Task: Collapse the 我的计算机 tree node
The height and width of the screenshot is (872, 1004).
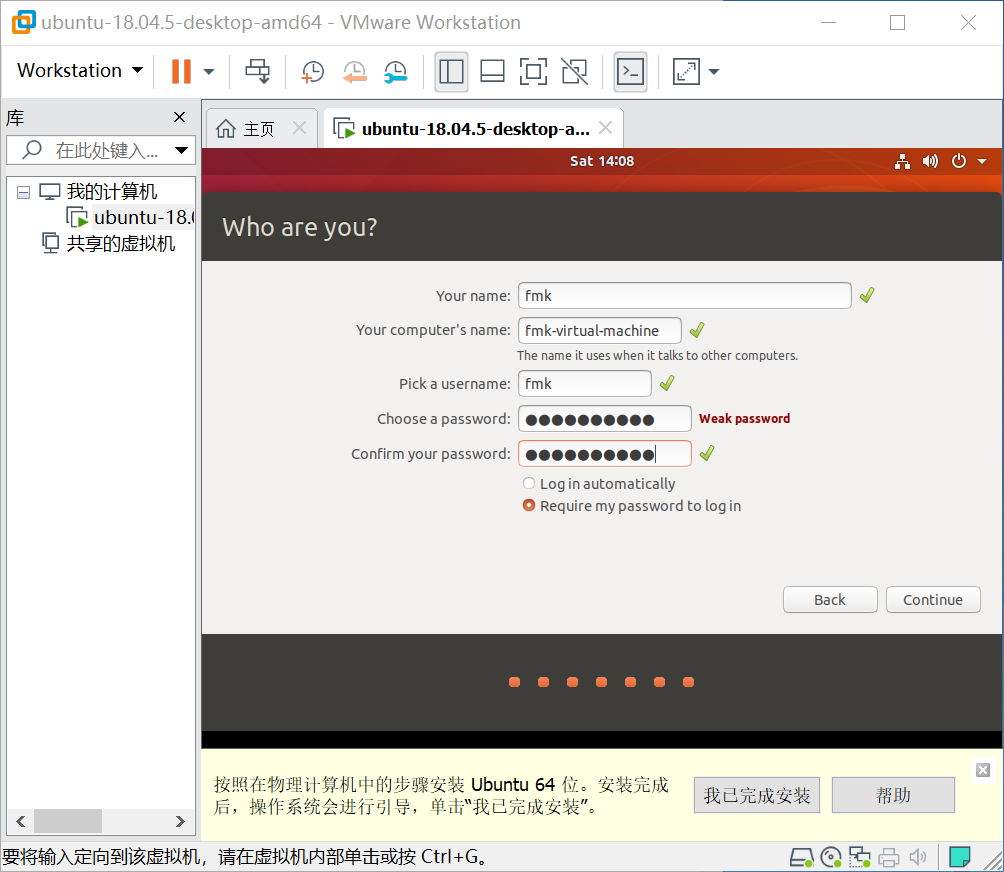Action: [23, 192]
